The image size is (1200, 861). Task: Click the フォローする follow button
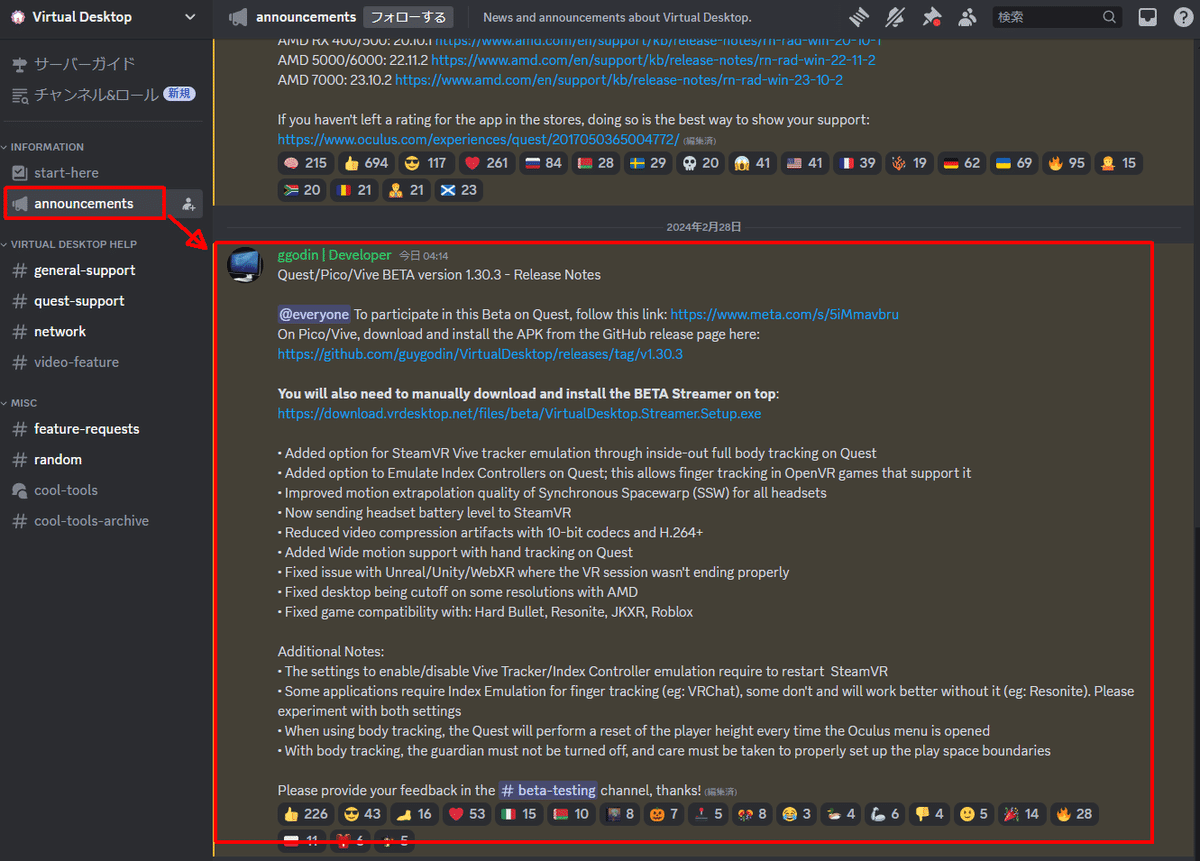coord(407,17)
